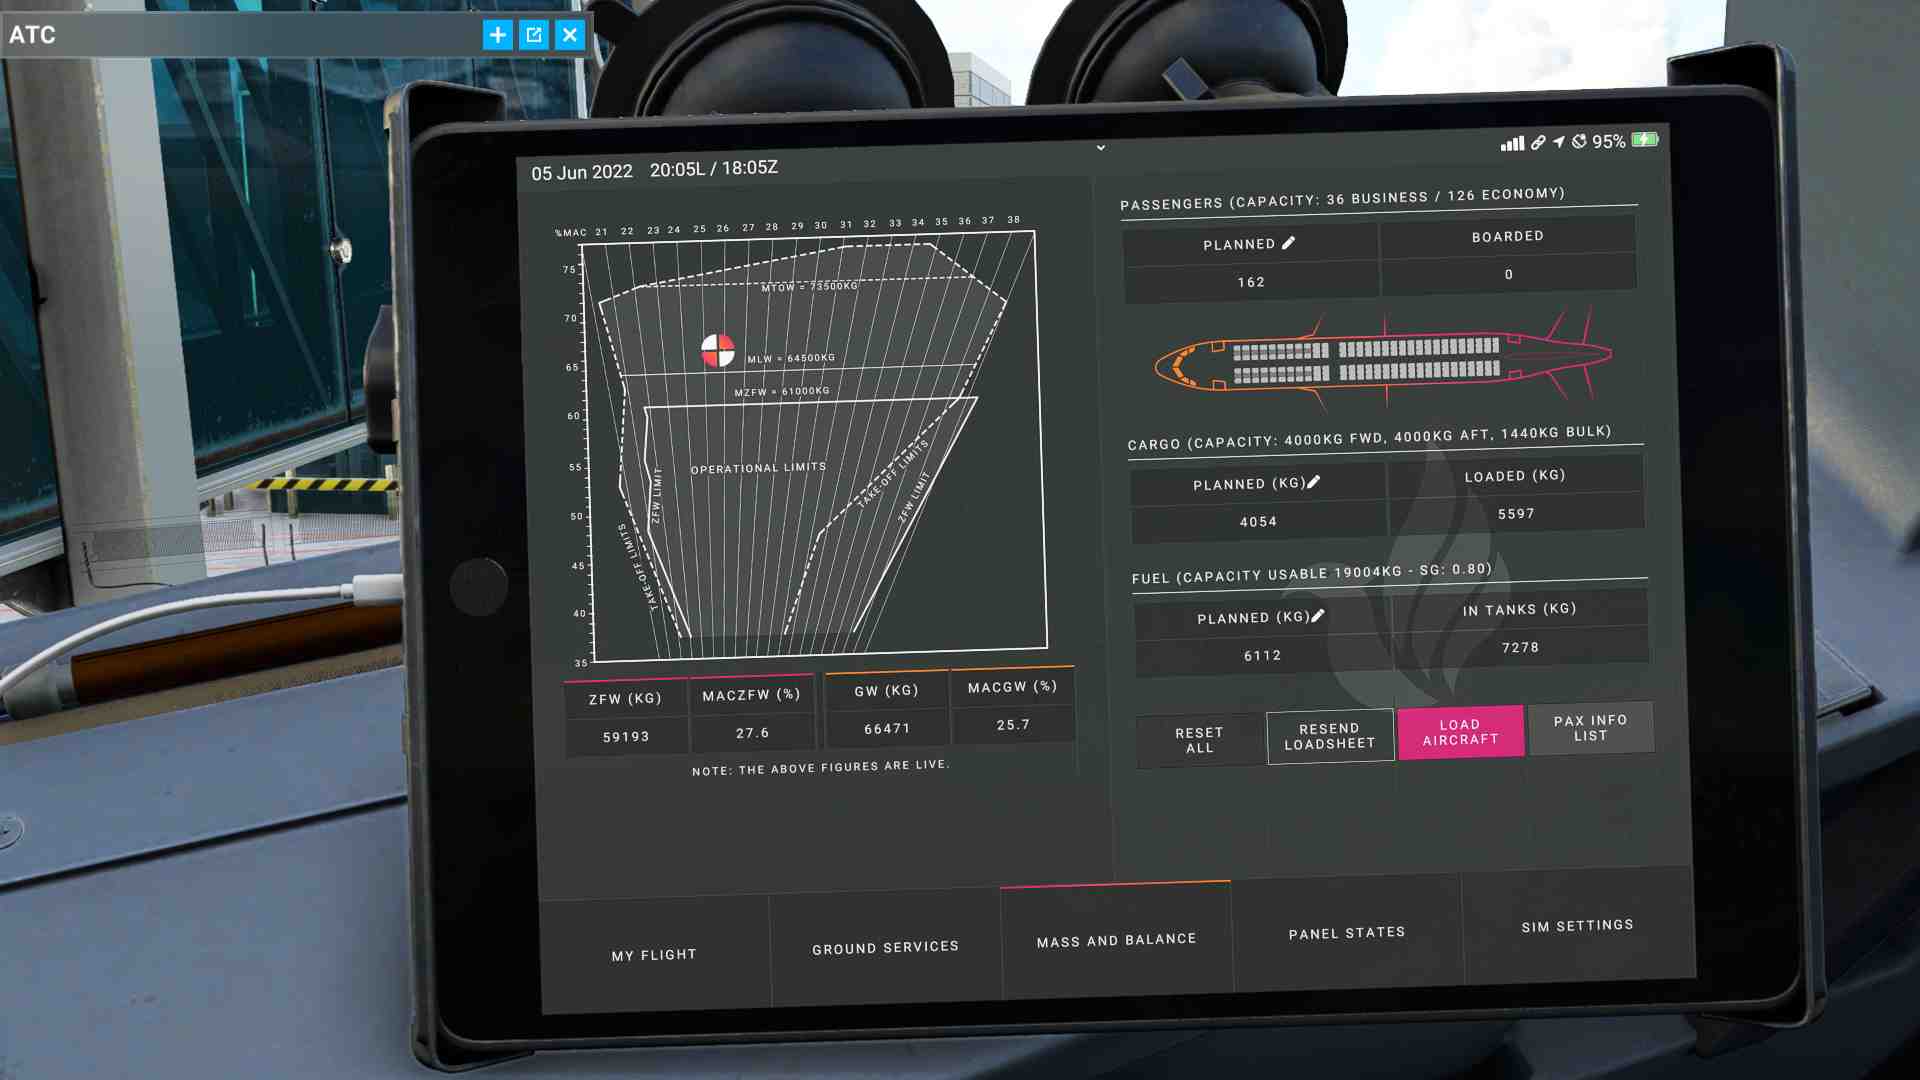Open the Panel States tab
Viewport: 1920px width, 1080px height.
coord(1346,933)
